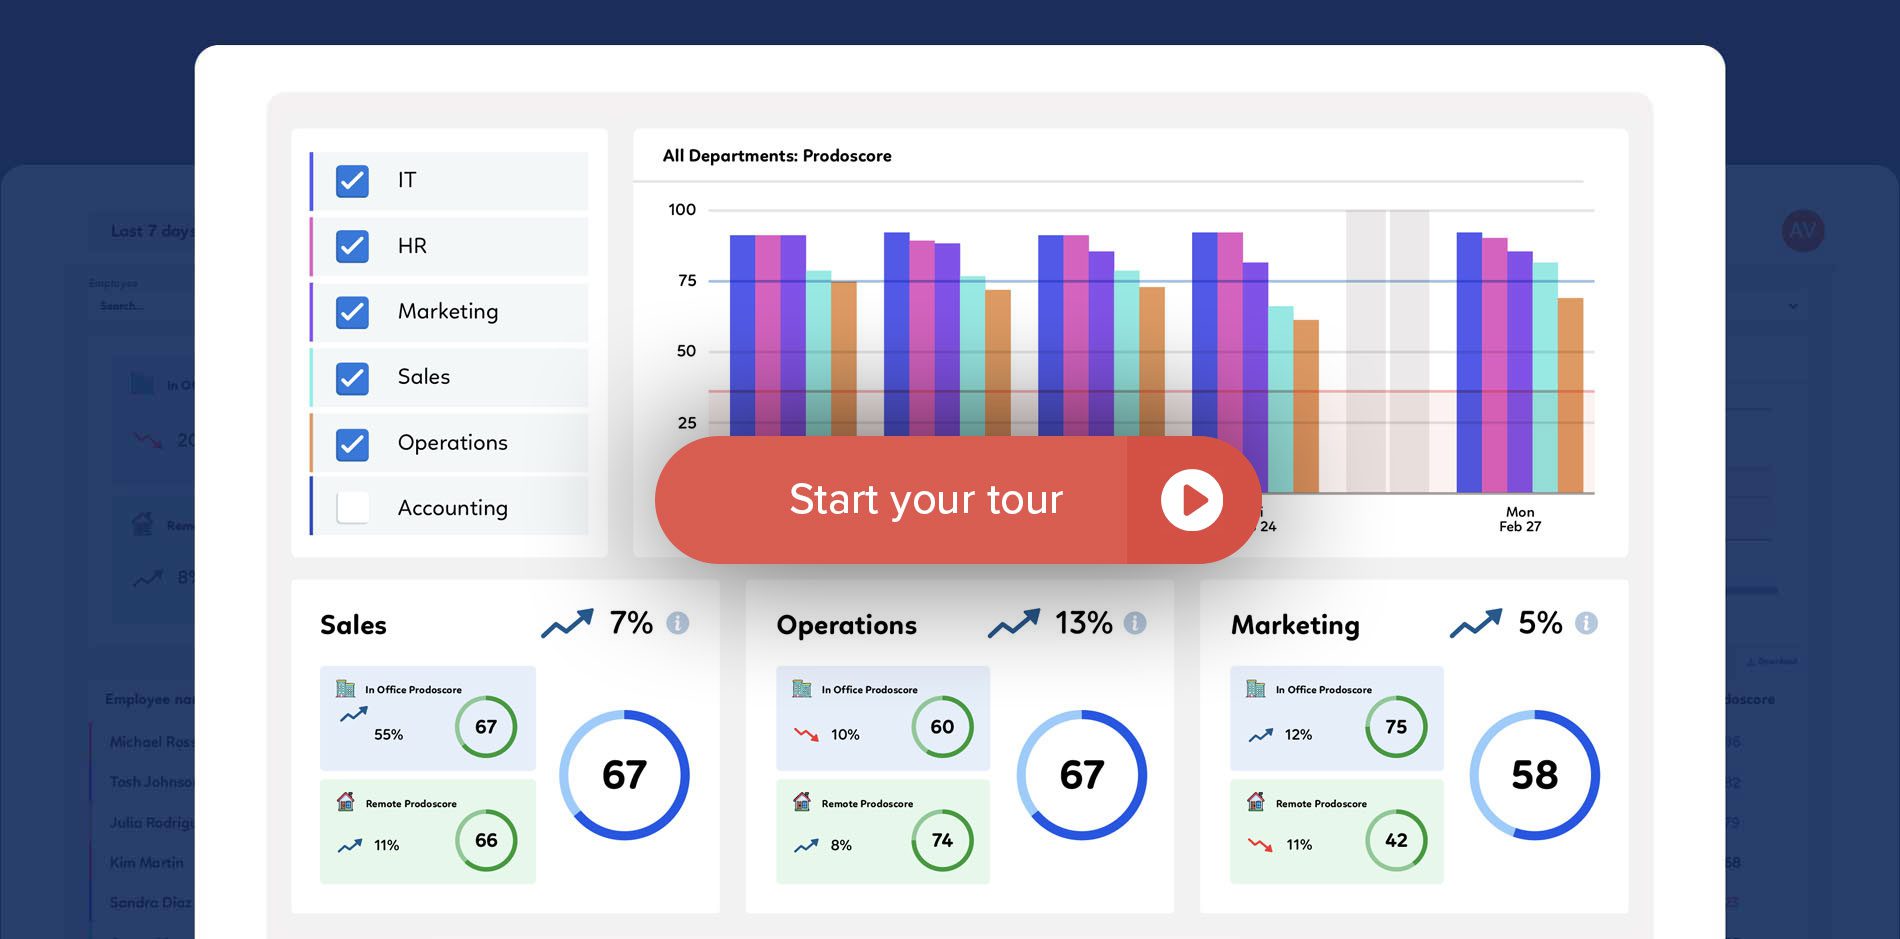Click the large Sales Prodoscore gauge
Screen dimensions: 1900x939
[x=624, y=775]
